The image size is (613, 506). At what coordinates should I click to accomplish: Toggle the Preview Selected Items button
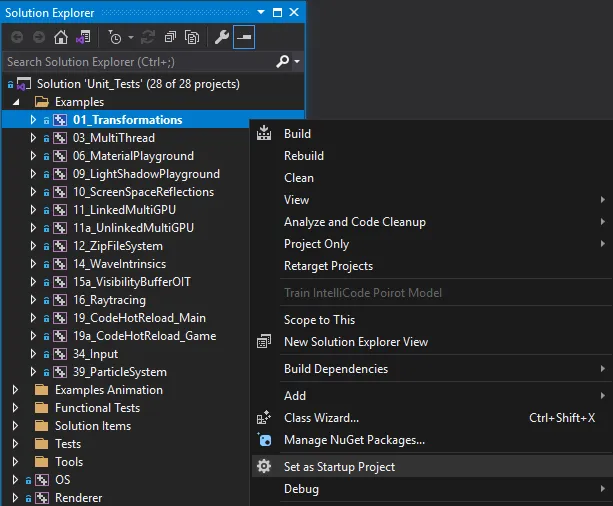click(244, 37)
